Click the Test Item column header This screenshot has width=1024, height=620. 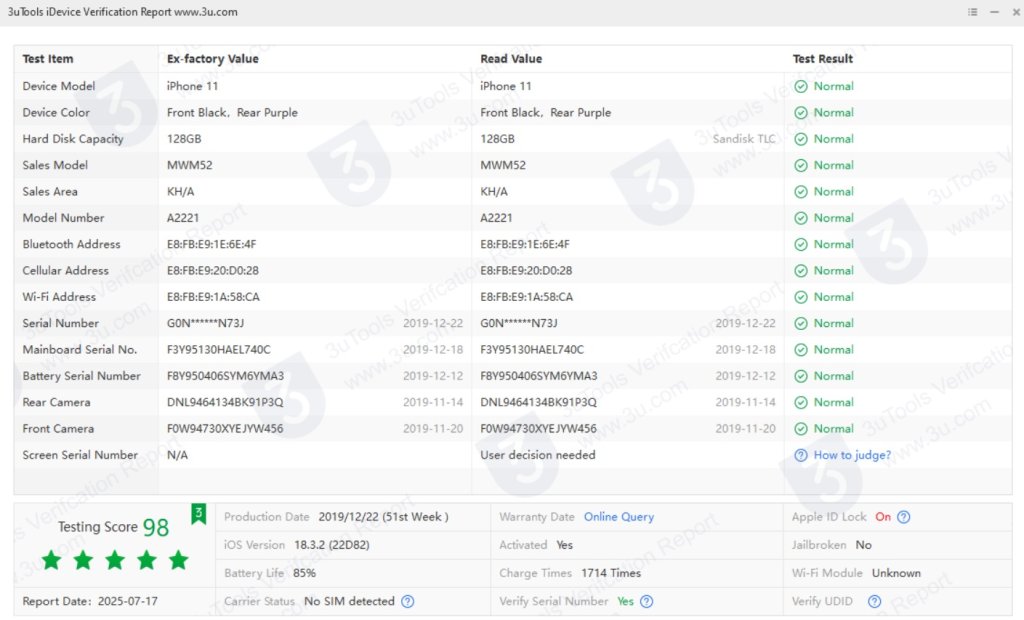point(48,59)
